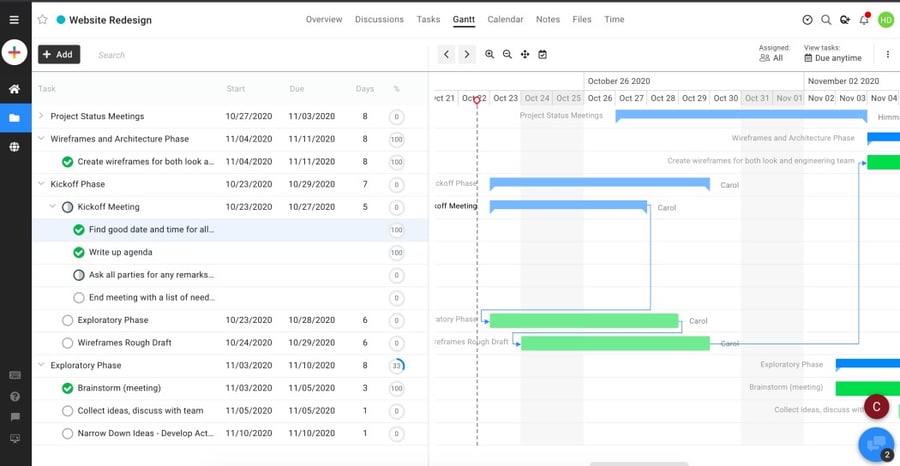Uncheck the Write up agenda task
This screenshot has width=900, height=466.
(79, 252)
